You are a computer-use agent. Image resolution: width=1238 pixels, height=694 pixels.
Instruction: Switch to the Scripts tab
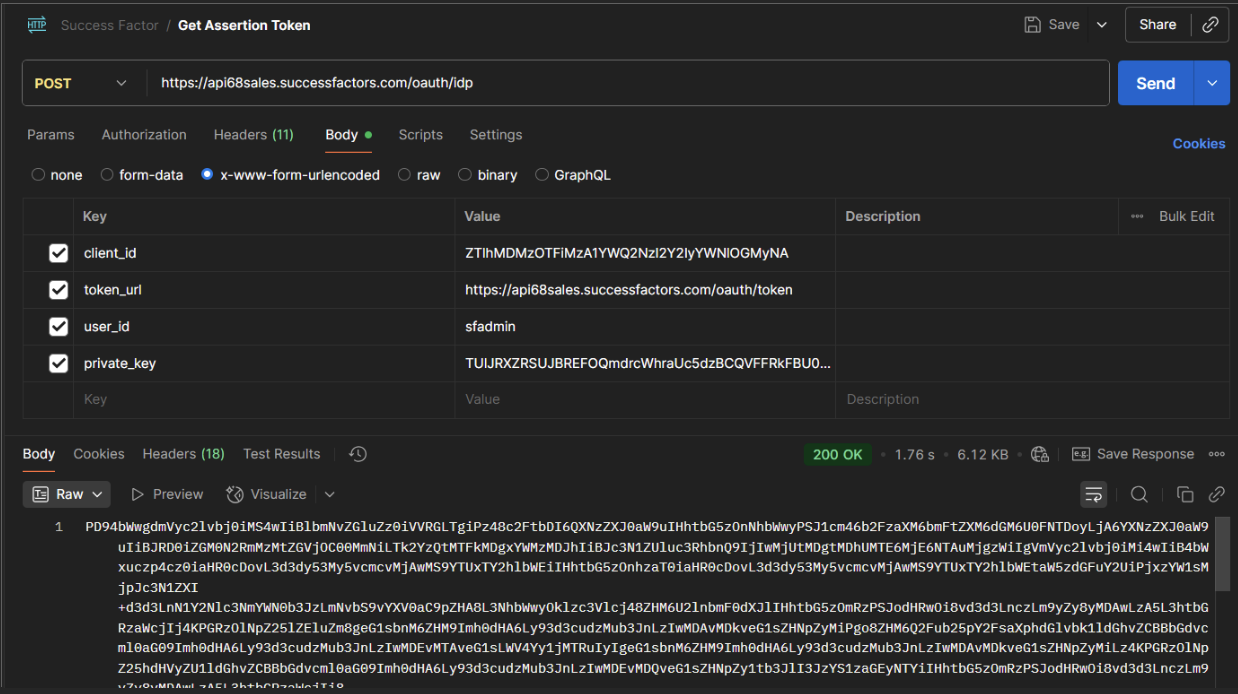click(x=421, y=135)
